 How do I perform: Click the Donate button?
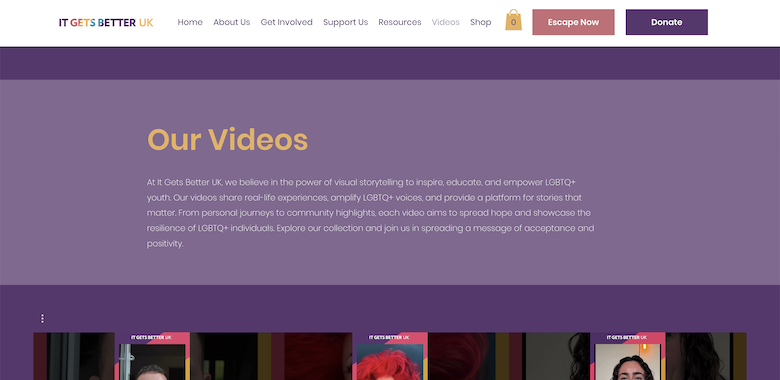pos(667,22)
